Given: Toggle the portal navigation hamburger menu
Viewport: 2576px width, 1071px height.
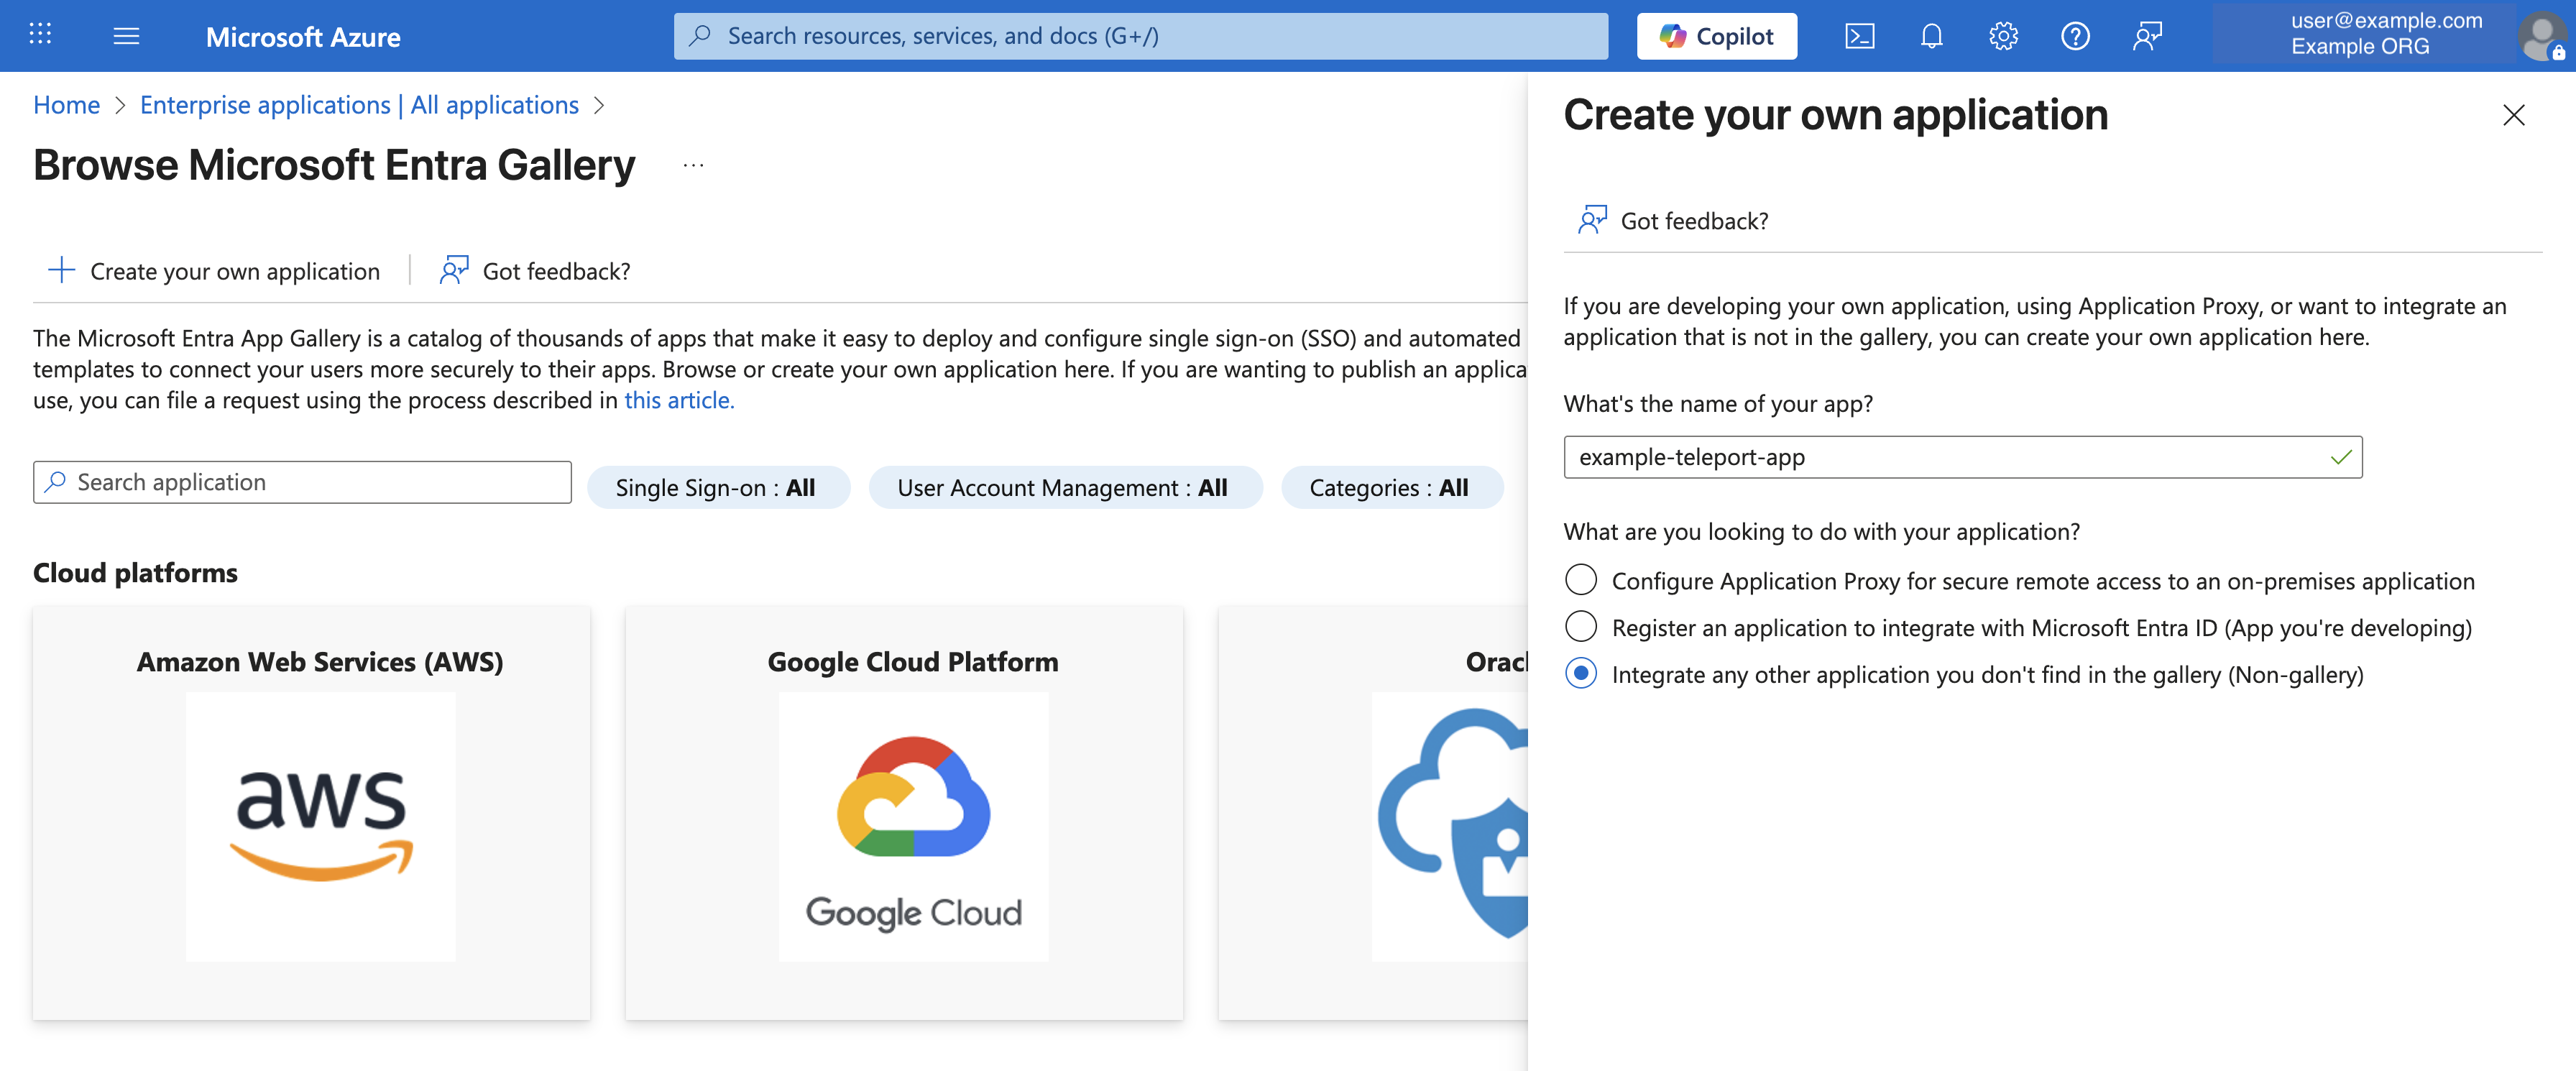Looking at the screenshot, I should coord(127,35).
